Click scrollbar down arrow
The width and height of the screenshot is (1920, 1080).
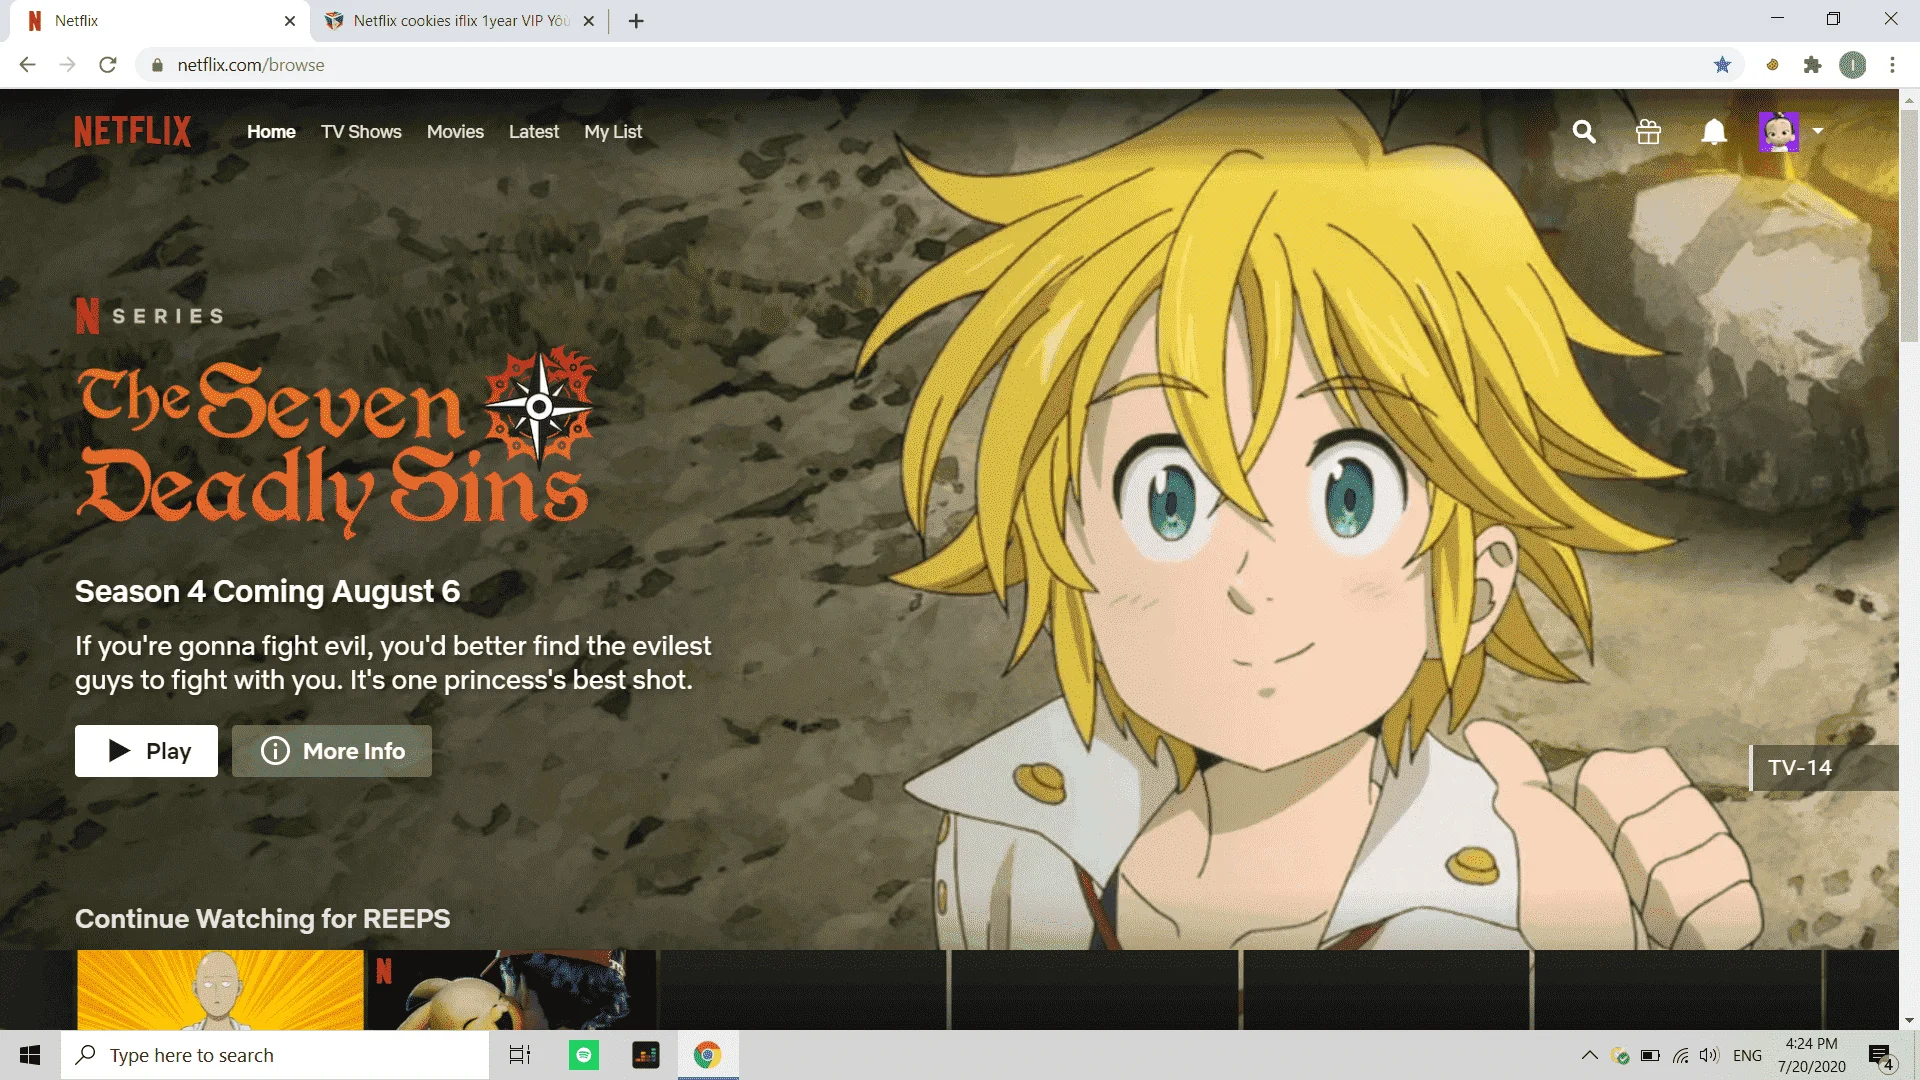1909,1021
